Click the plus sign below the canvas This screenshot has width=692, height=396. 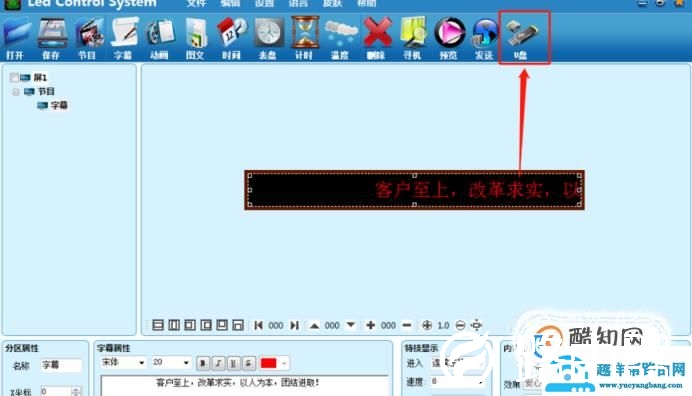(370, 325)
